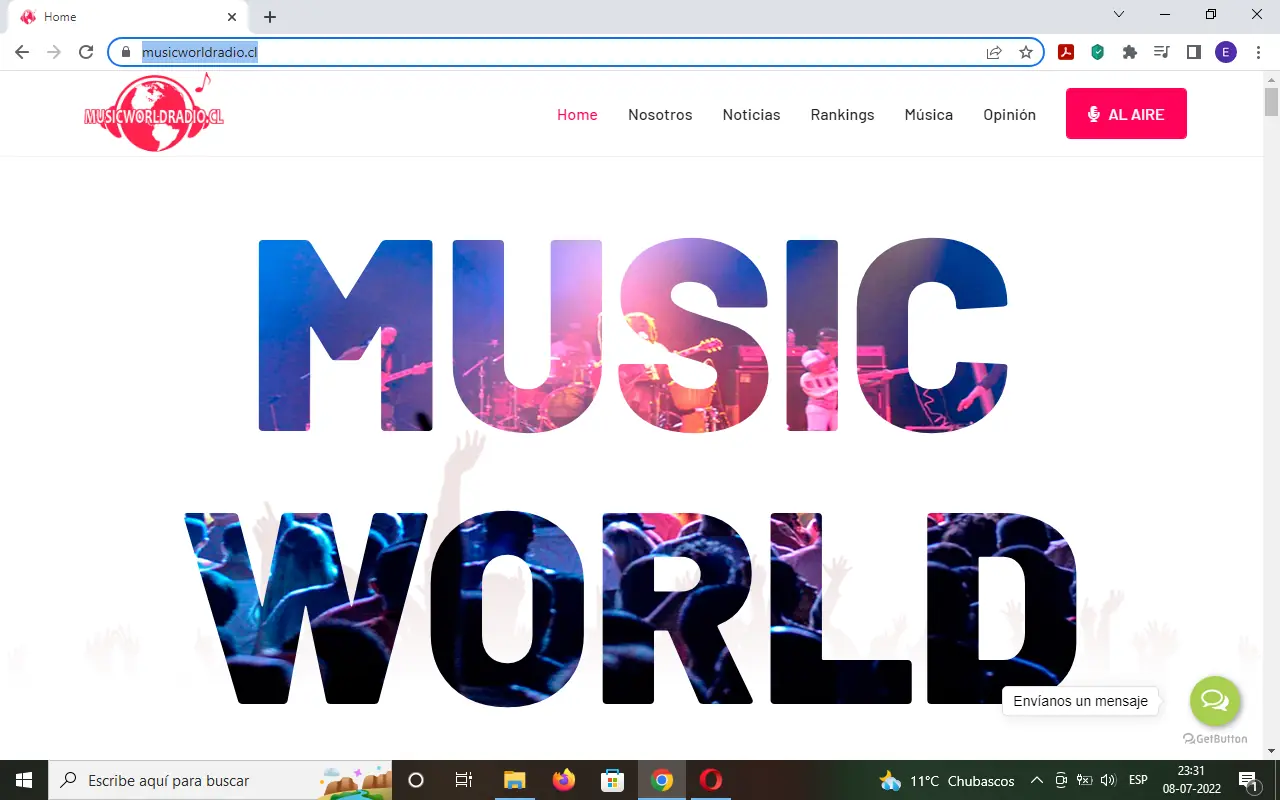
Task: Open the Rankings menu item
Action: pyautogui.click(x=842, y=115)
